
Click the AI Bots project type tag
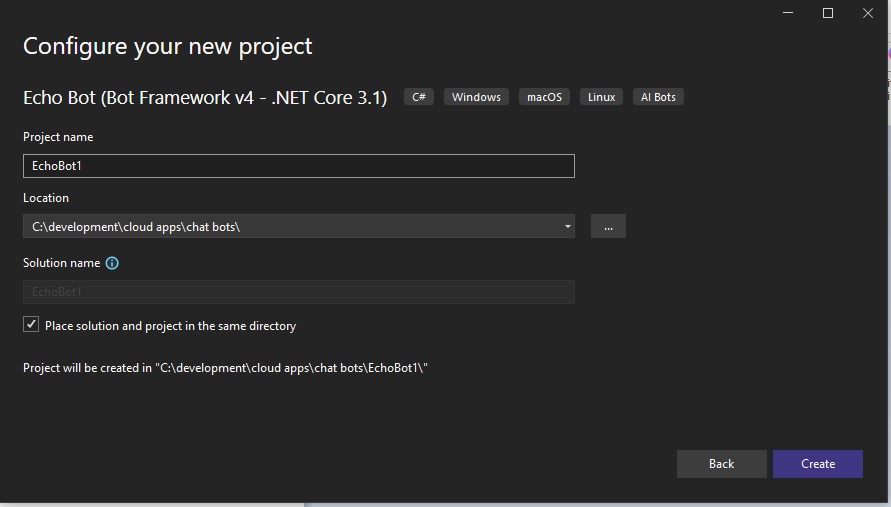click(658, 97)
